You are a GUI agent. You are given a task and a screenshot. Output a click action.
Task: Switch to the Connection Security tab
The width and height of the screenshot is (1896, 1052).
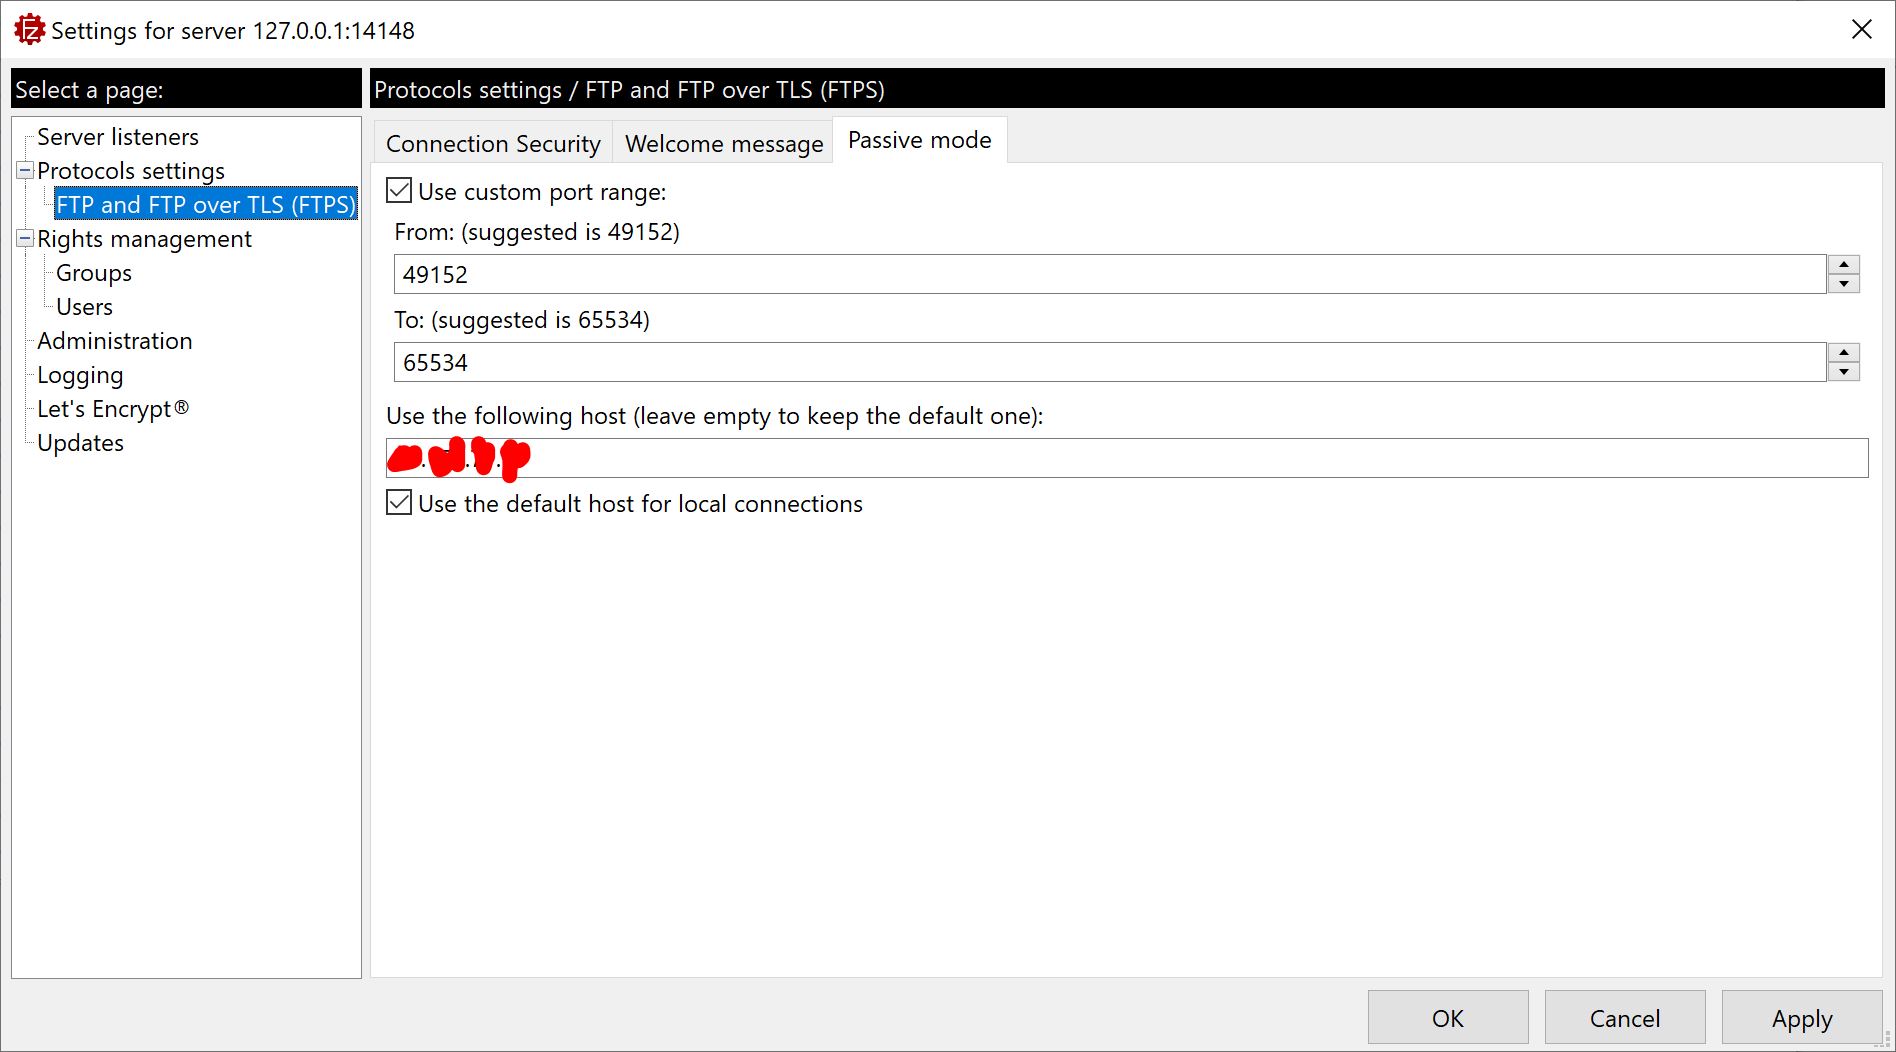[493, 143]
